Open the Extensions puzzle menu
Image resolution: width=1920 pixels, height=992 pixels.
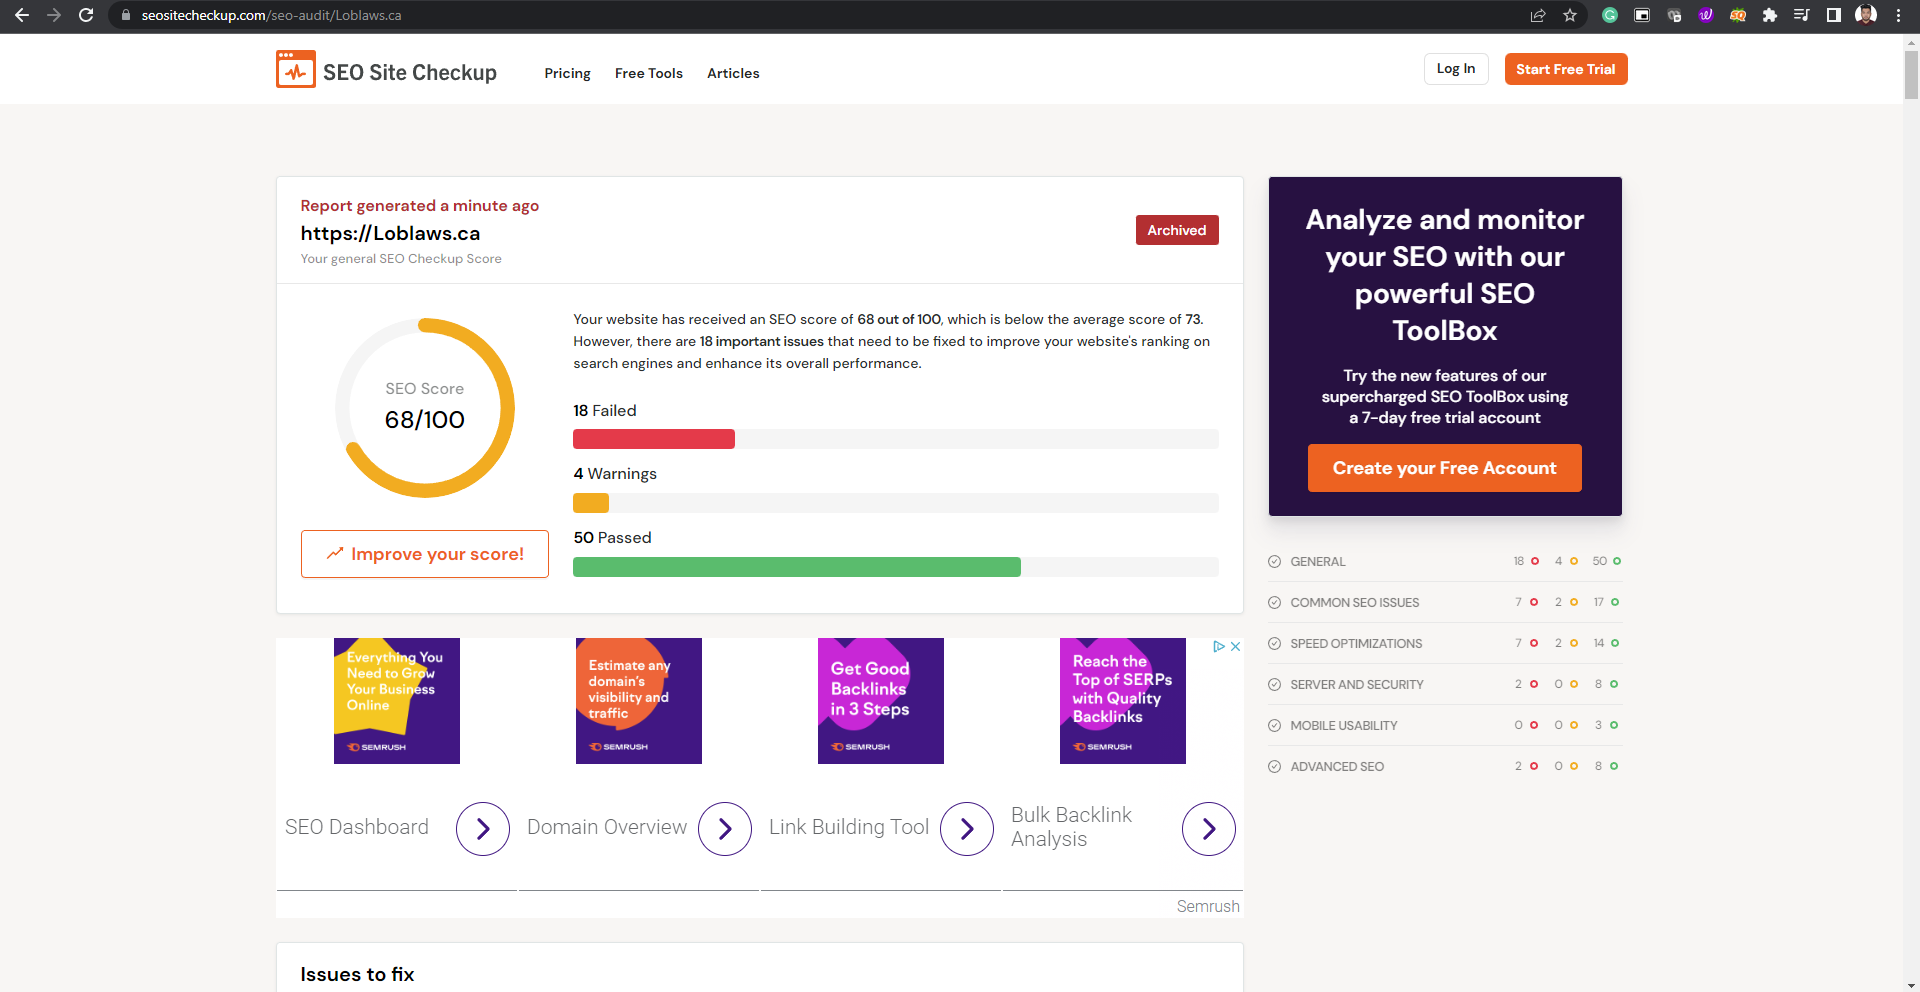pyautogui.click(x=1770, y=15)
